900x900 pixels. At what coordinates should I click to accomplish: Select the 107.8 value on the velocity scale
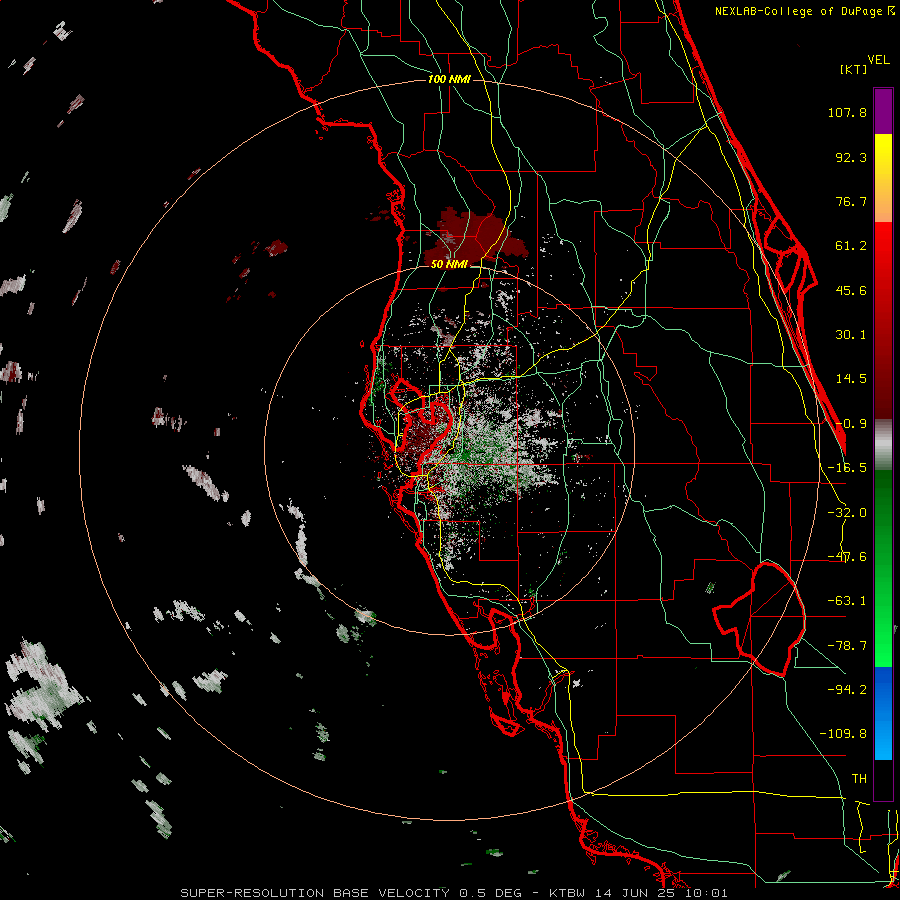pos(847,112)
